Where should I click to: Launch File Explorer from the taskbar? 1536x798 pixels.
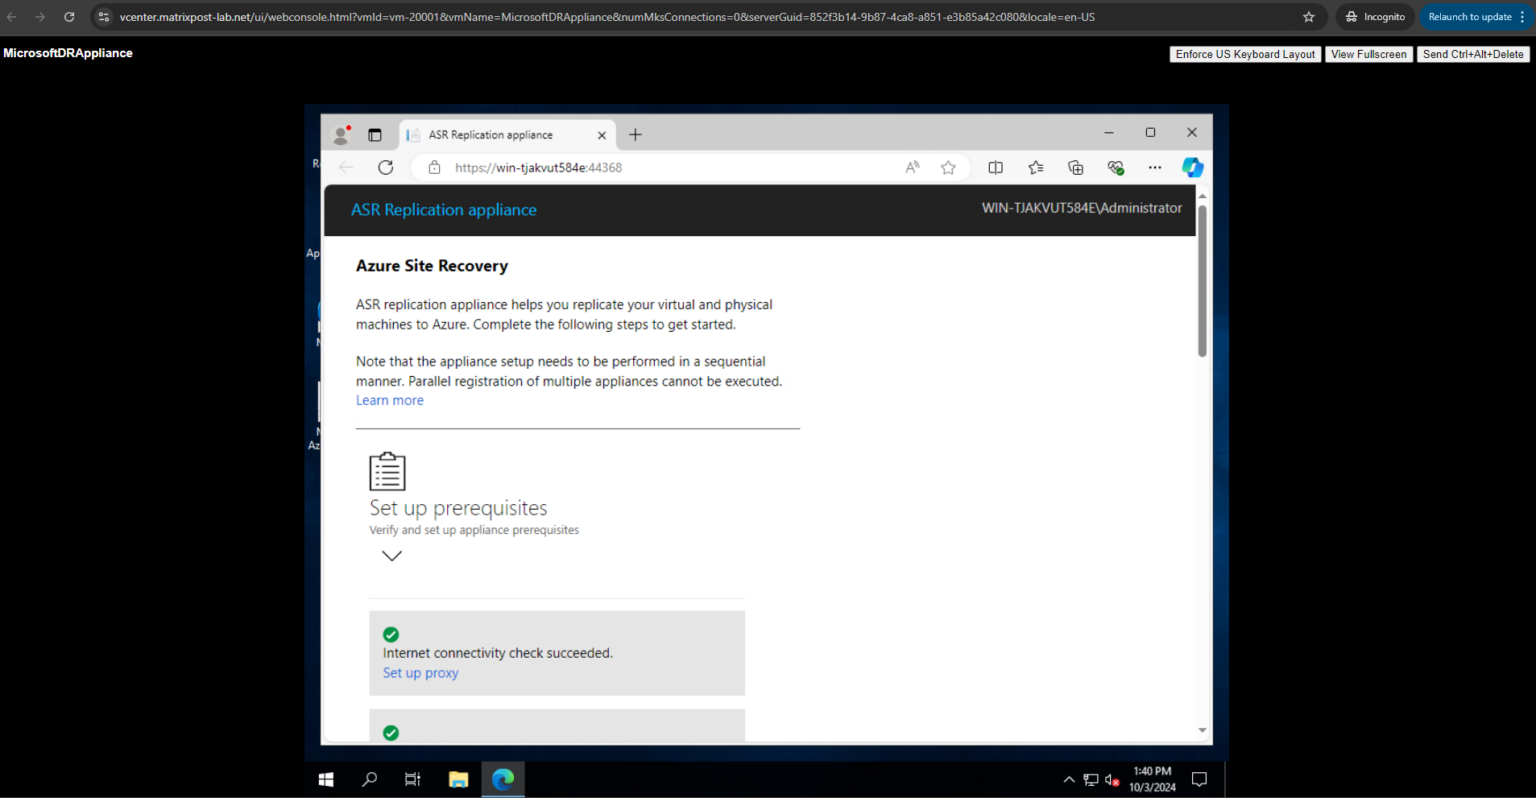[x=458, y=779]
